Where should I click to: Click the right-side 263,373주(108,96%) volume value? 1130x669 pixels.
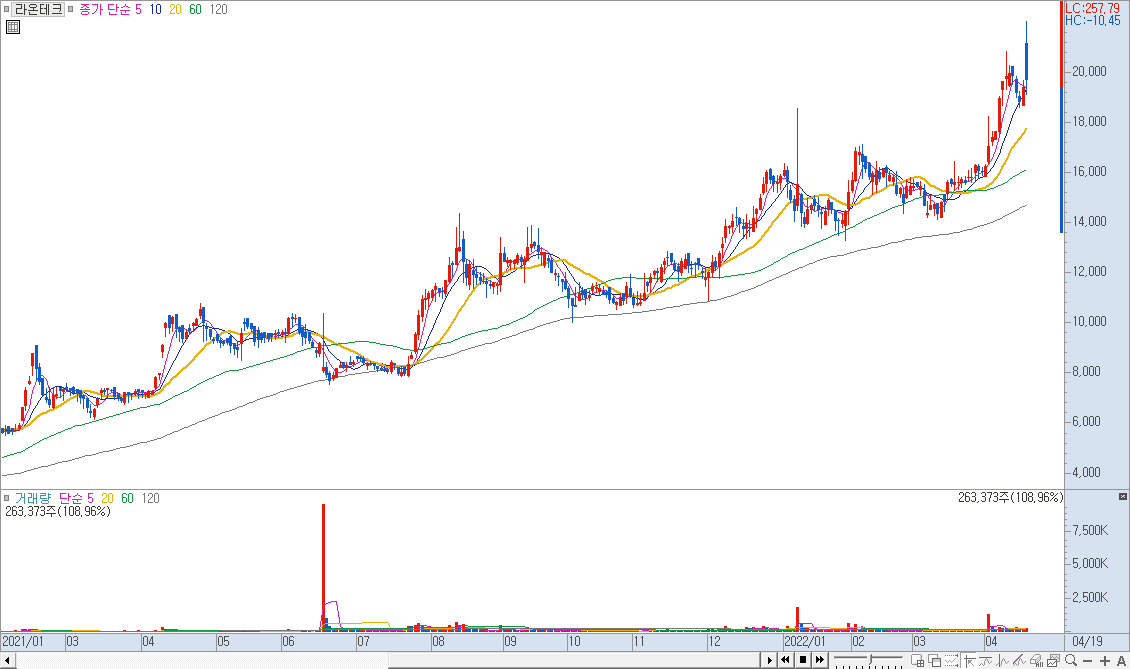1010,497
